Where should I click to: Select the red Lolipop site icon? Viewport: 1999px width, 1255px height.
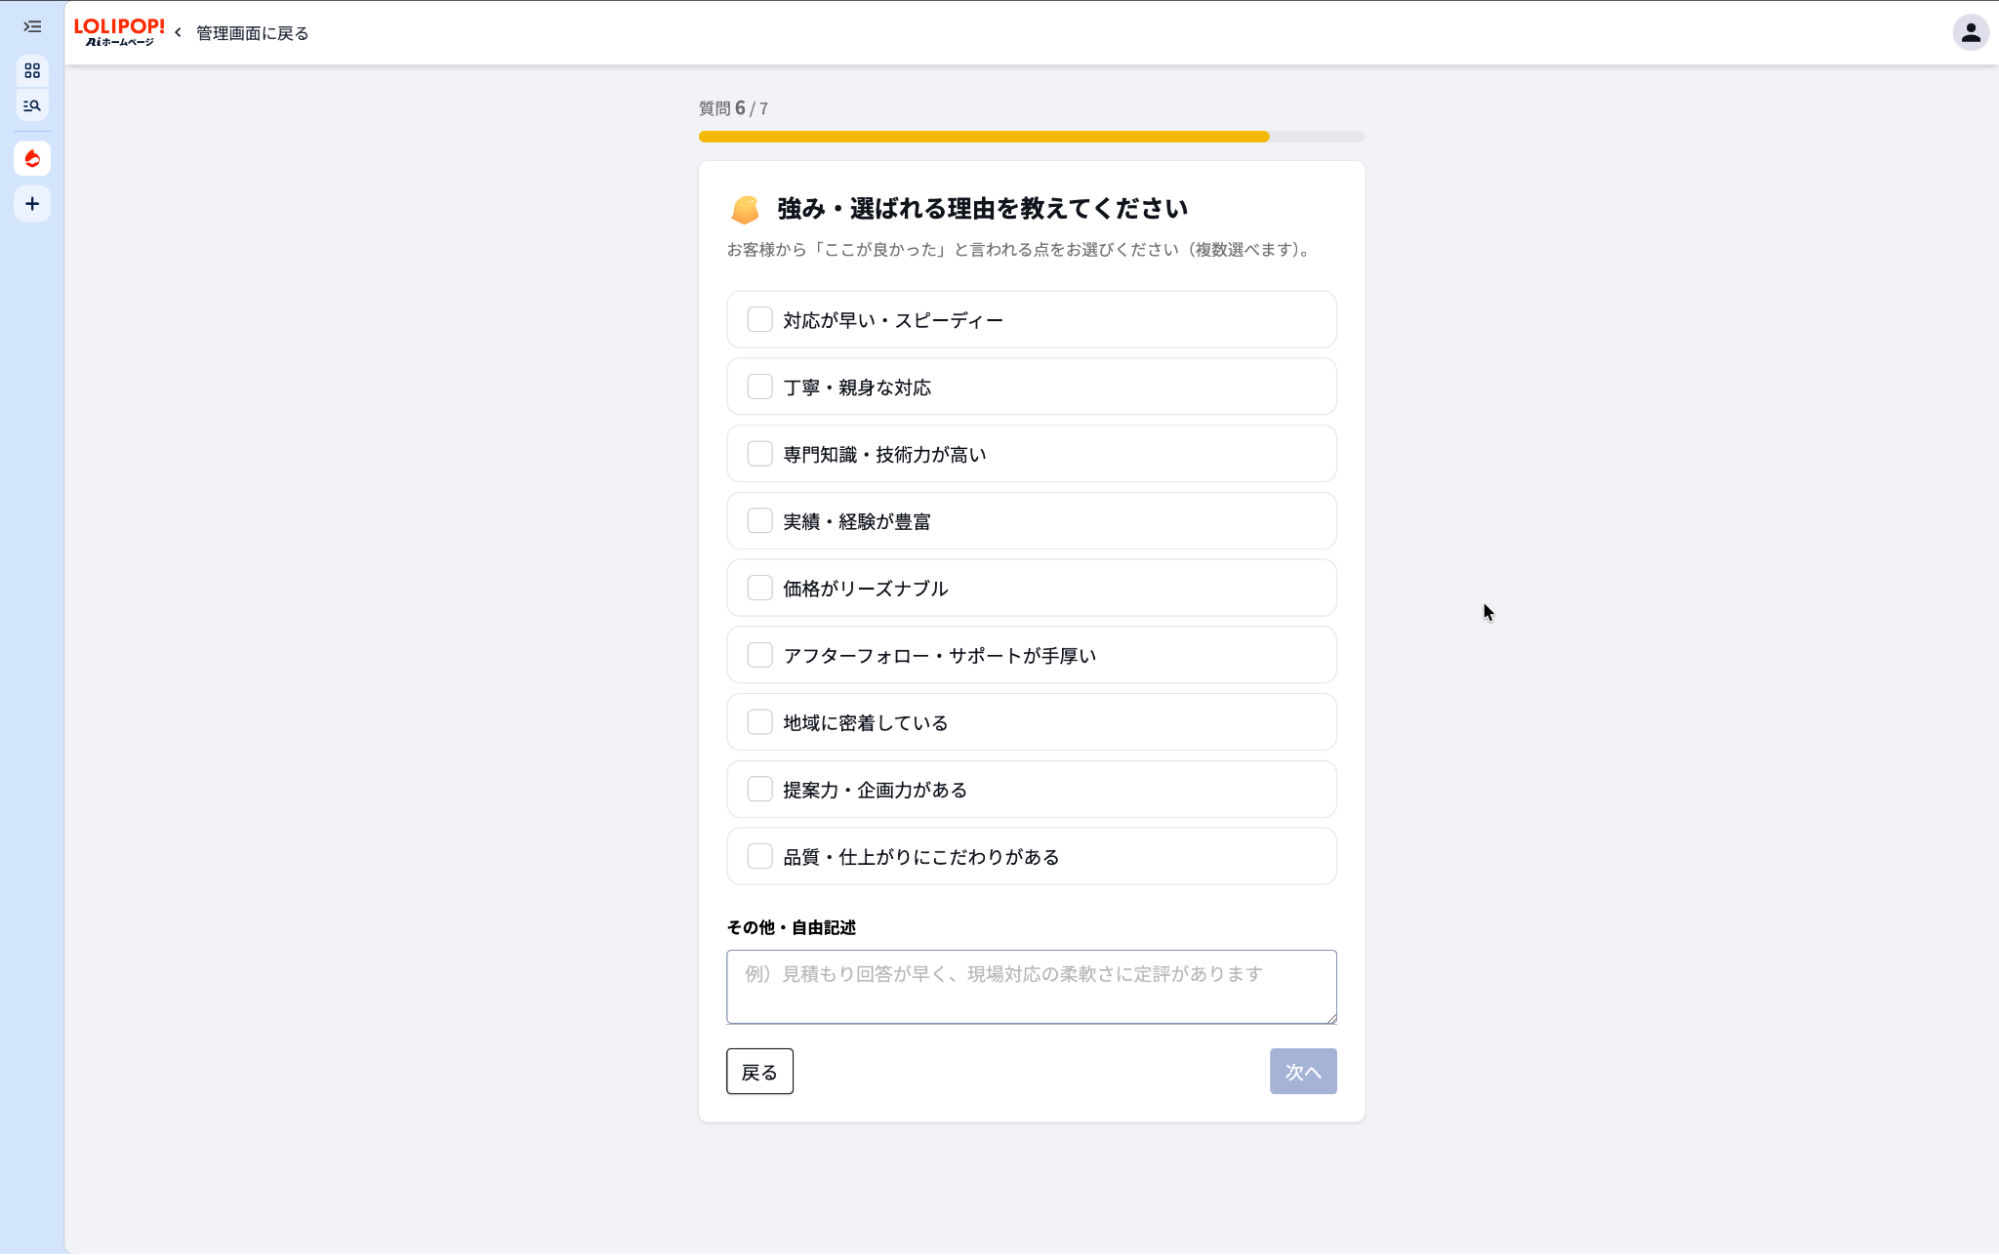pyautogui.click(x=32, y=159)
